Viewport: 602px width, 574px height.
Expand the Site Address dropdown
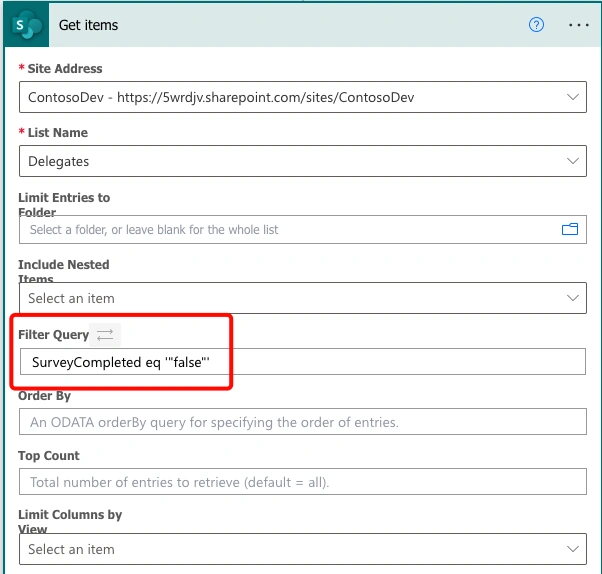[x=573, y=97]
